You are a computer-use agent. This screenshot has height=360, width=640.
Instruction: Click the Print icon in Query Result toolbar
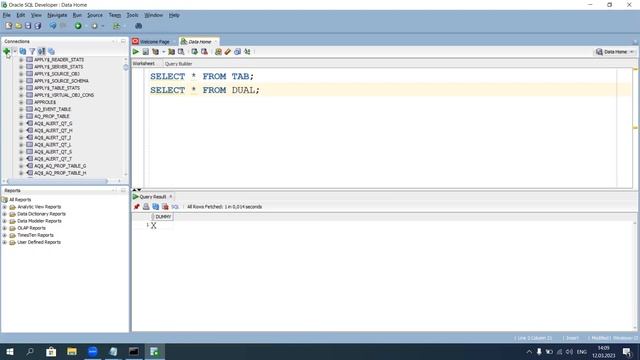coord(146,207)
